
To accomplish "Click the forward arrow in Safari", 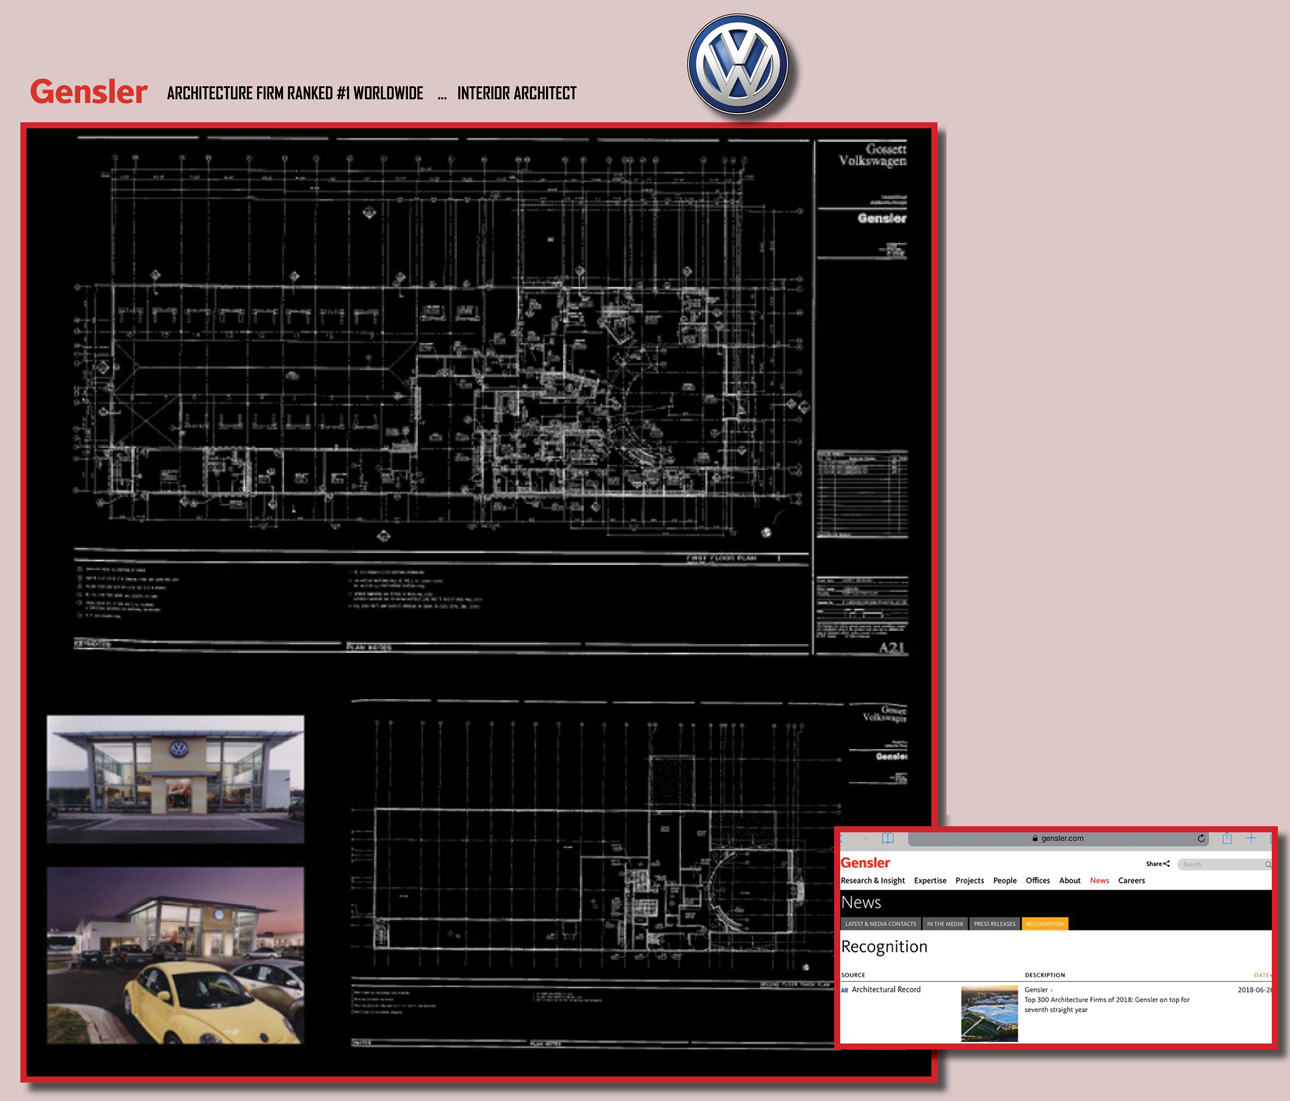I will pyautogui.click(x=864, y=838).
